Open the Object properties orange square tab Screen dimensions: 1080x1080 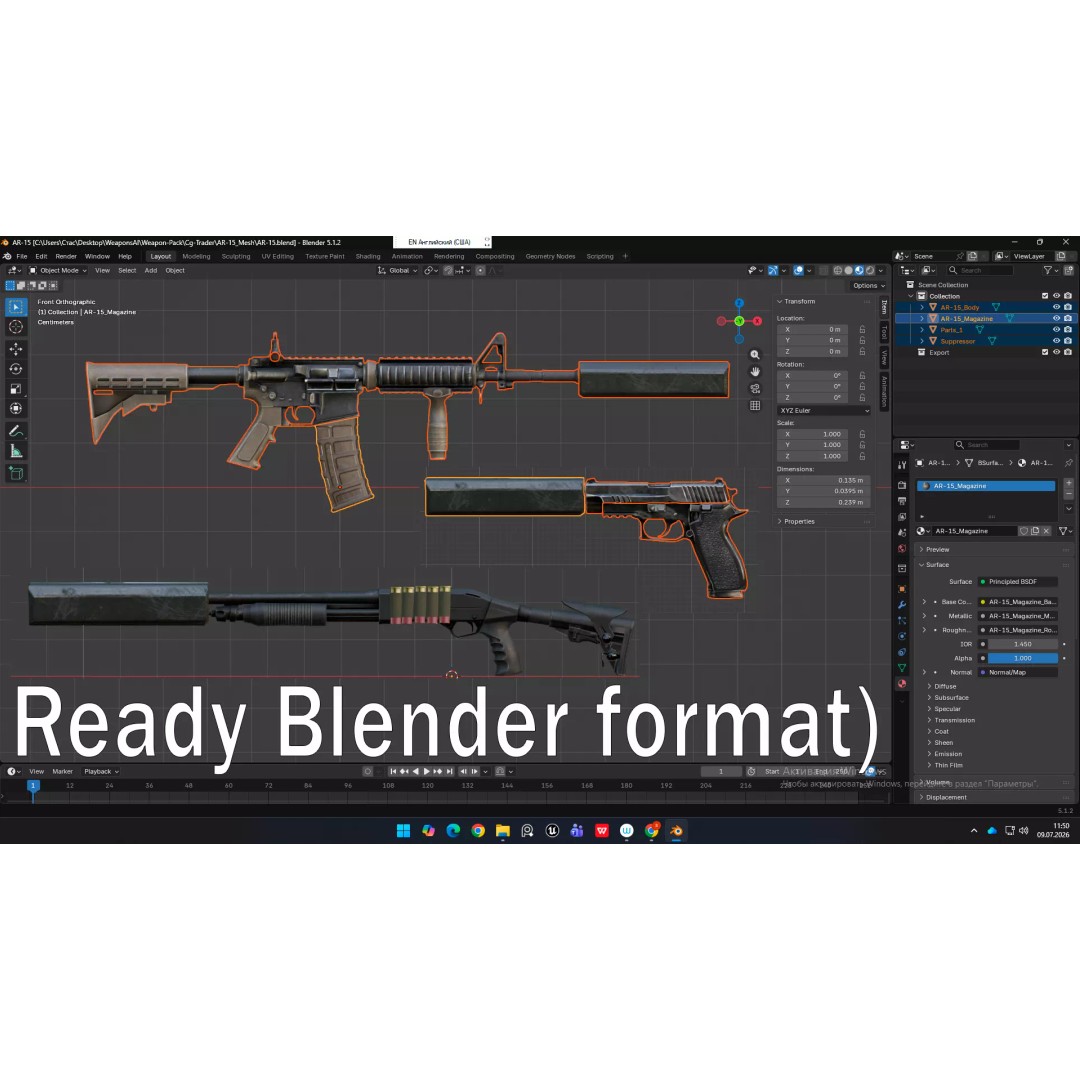tap(902, 589)
